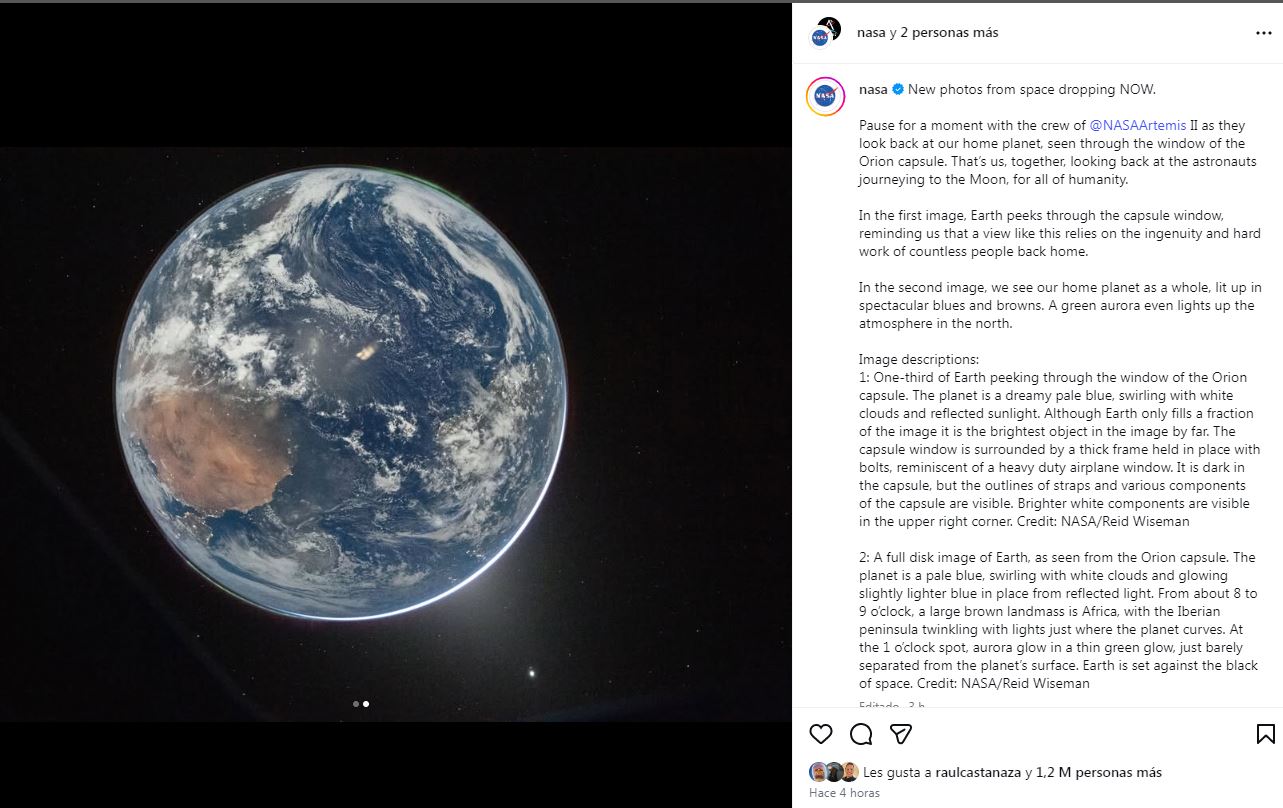Viewport: 1283px width, 808px height.
Task: Open raulcastanaza's profile from the likes line
Action: 979,772
